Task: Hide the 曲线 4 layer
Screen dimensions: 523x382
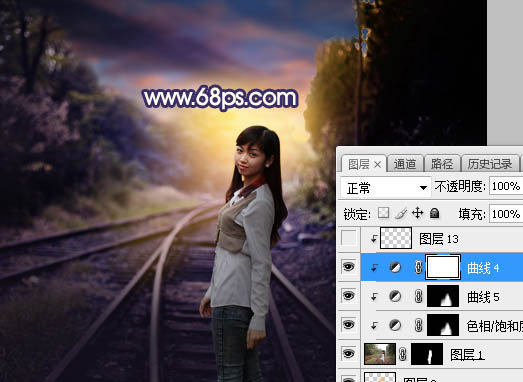Action: click(x=349, y=267)
